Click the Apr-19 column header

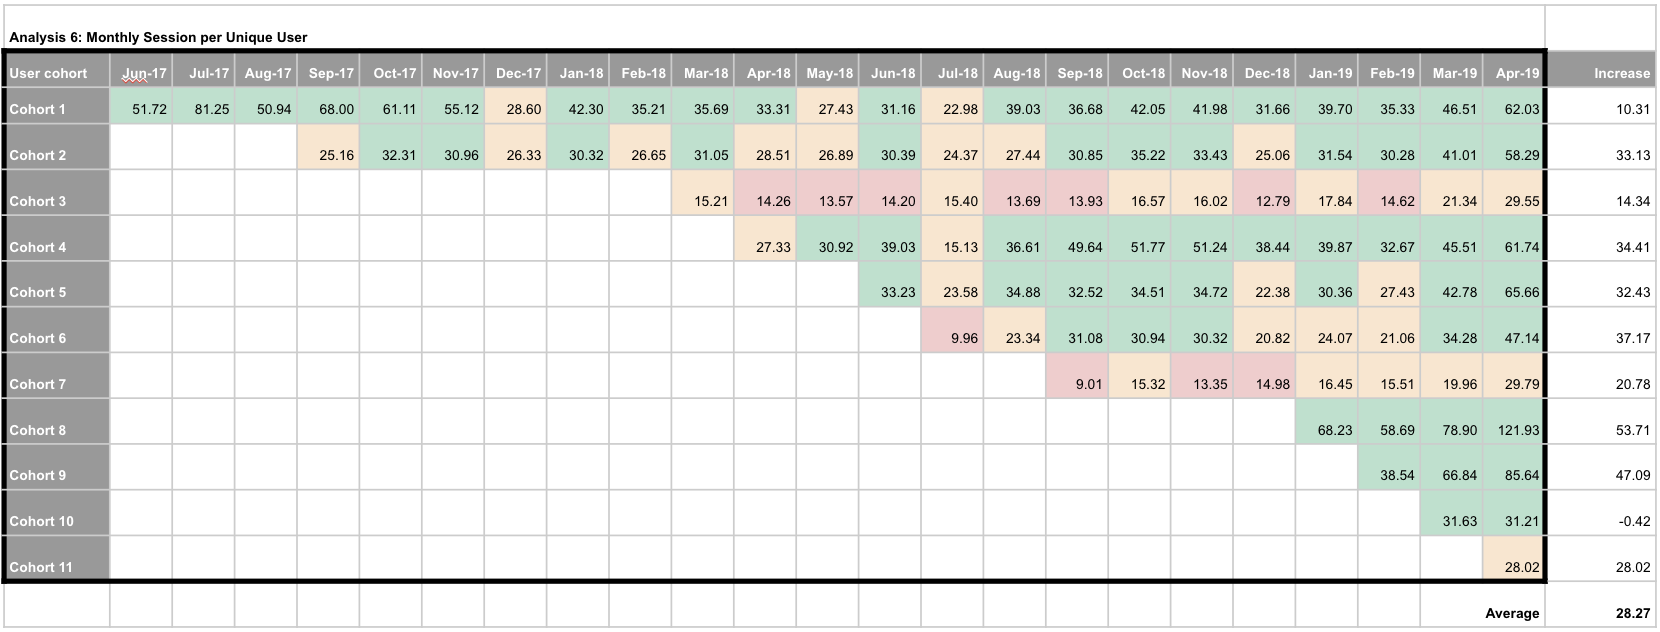pos(1517,73)
